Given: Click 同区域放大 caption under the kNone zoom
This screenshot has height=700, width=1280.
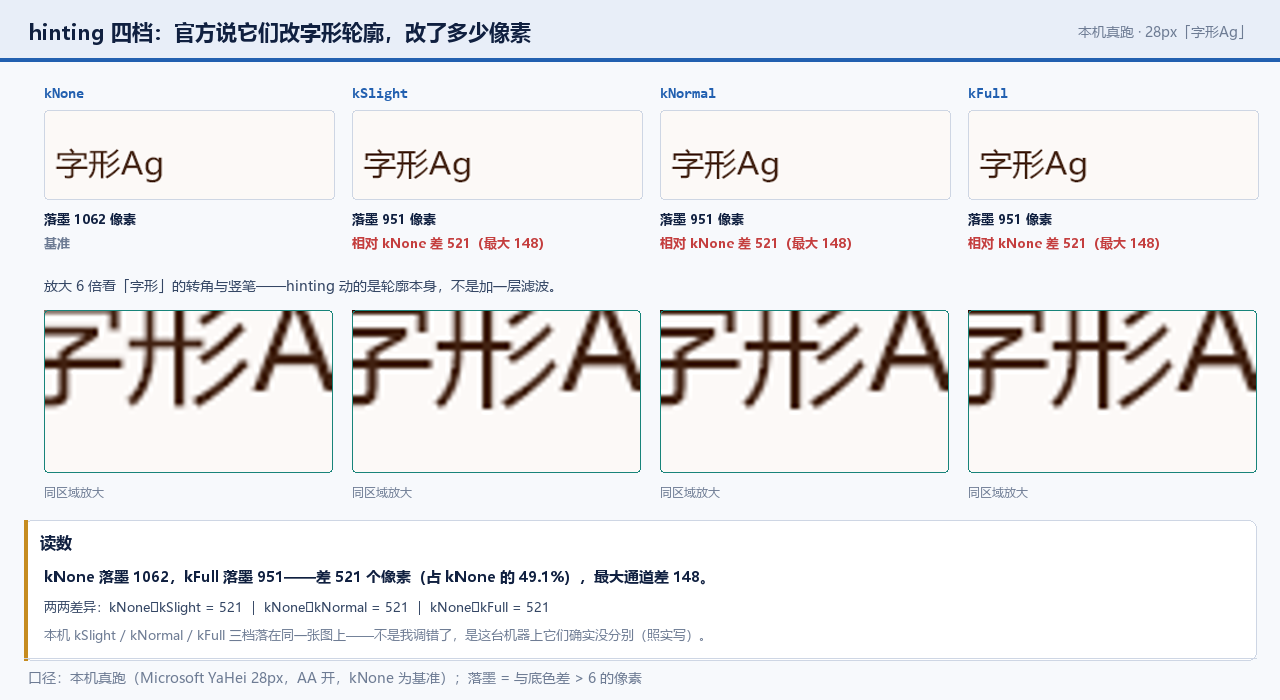Looking at the screenshot, I should click(74, 493).
